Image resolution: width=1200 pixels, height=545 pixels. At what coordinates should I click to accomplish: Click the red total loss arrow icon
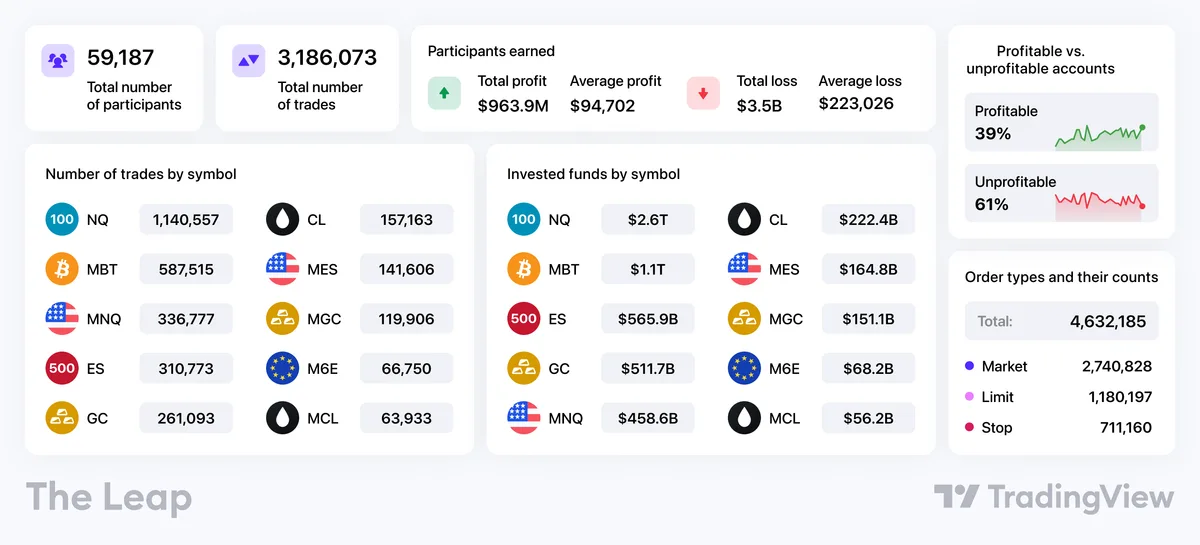coord(703,93)
